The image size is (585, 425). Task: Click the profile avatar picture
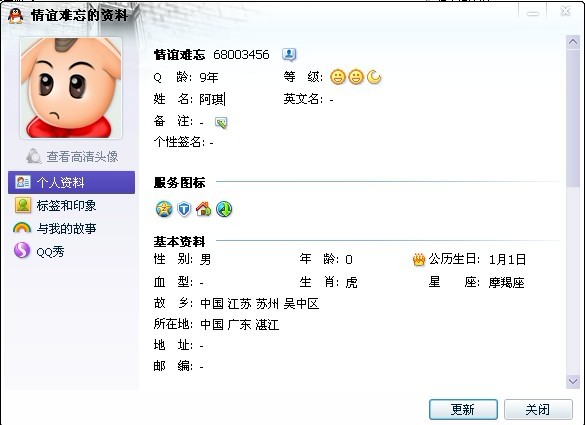coord(71,88)
